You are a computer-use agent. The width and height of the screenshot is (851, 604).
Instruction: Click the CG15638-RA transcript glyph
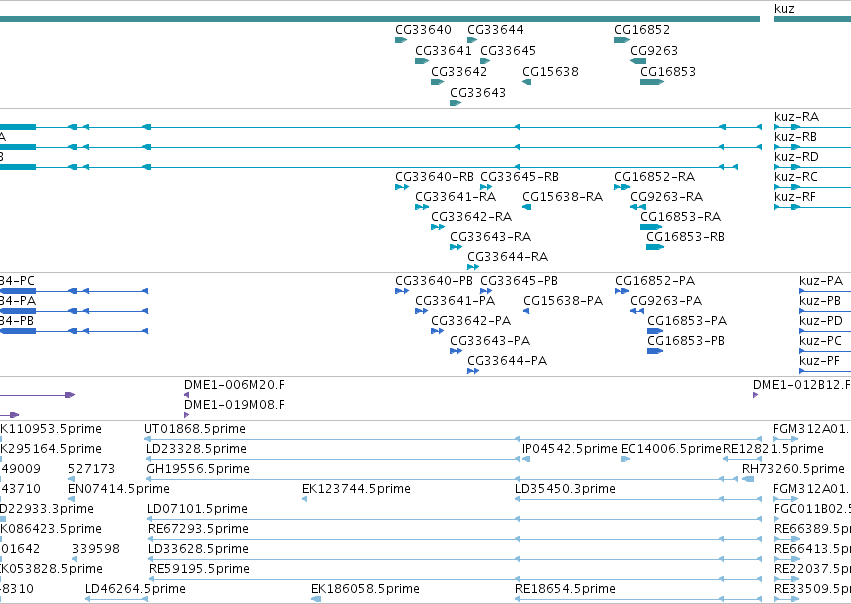pos(526,207)
